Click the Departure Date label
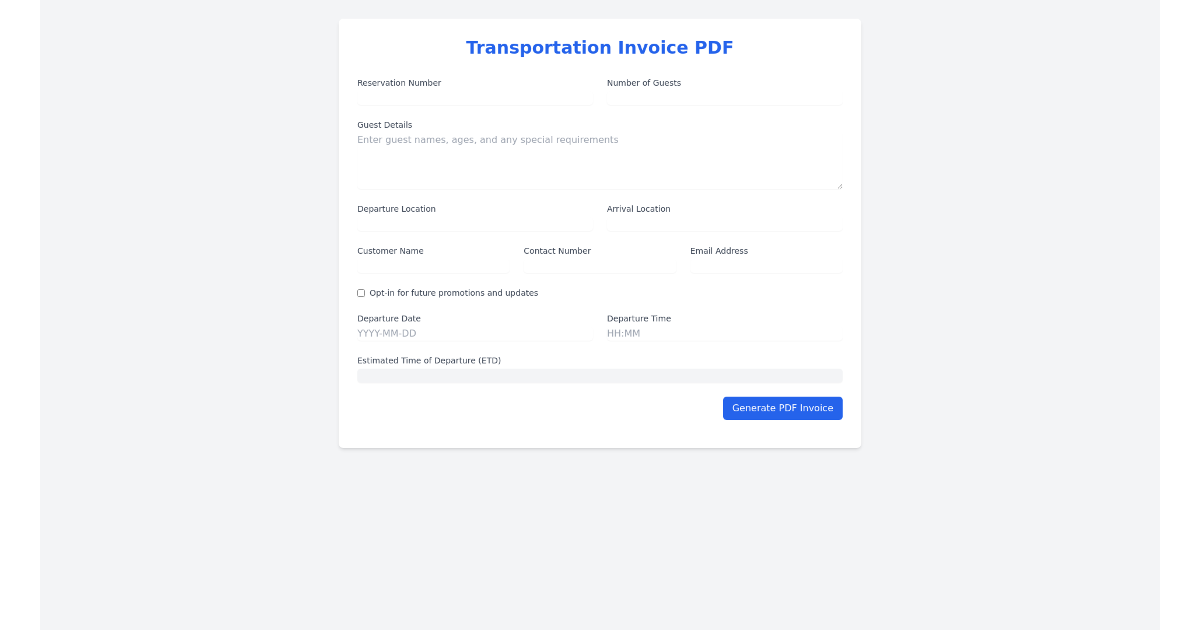This screenshot has width=1200, height=630. [389, 318]
